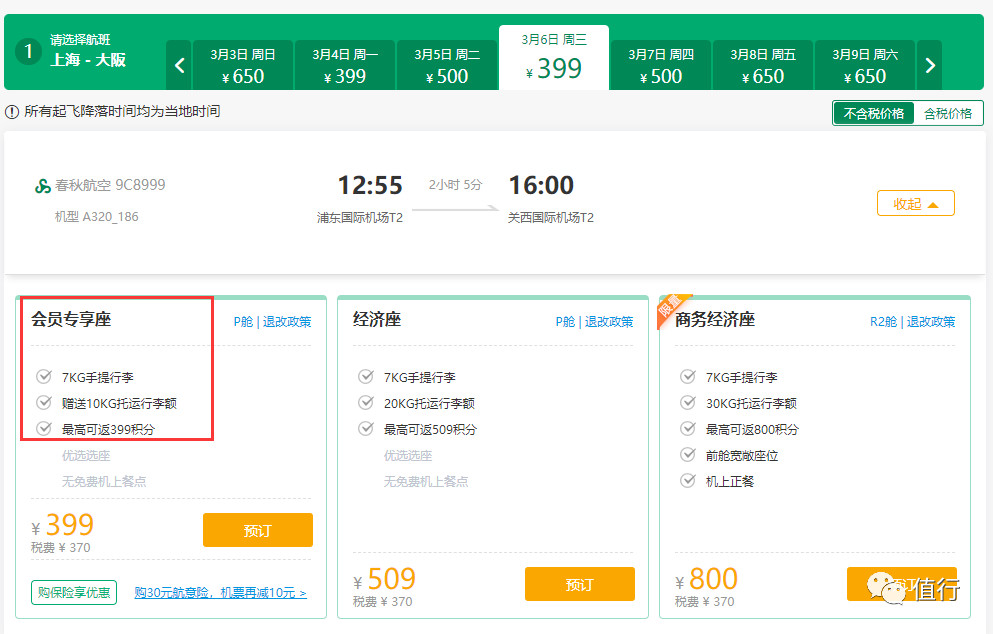Click the checkmark icon beside 30KG托运行李额
This screenshot has width=993, height=634.
688,404
